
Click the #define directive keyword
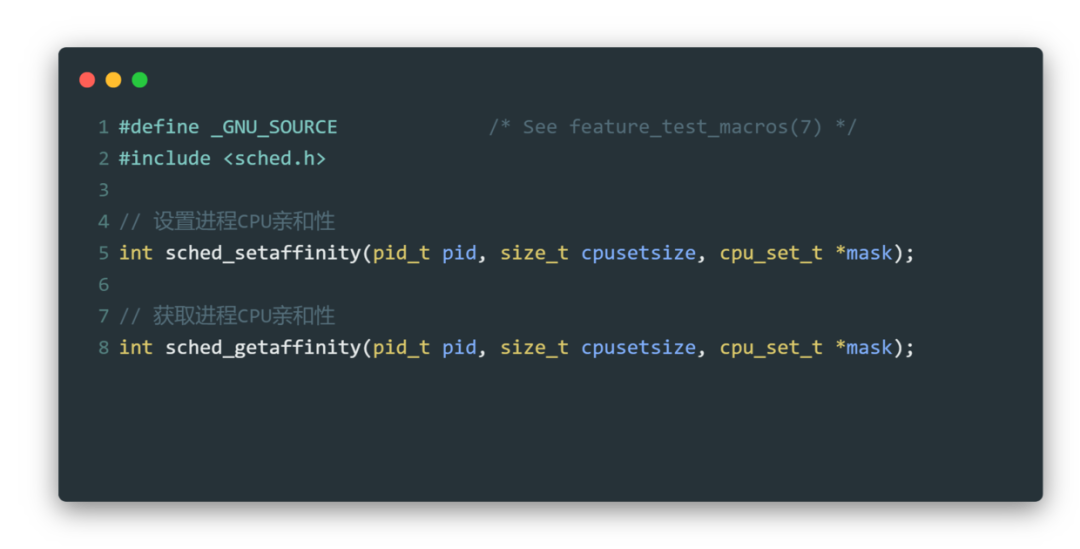tap(158, 127)
